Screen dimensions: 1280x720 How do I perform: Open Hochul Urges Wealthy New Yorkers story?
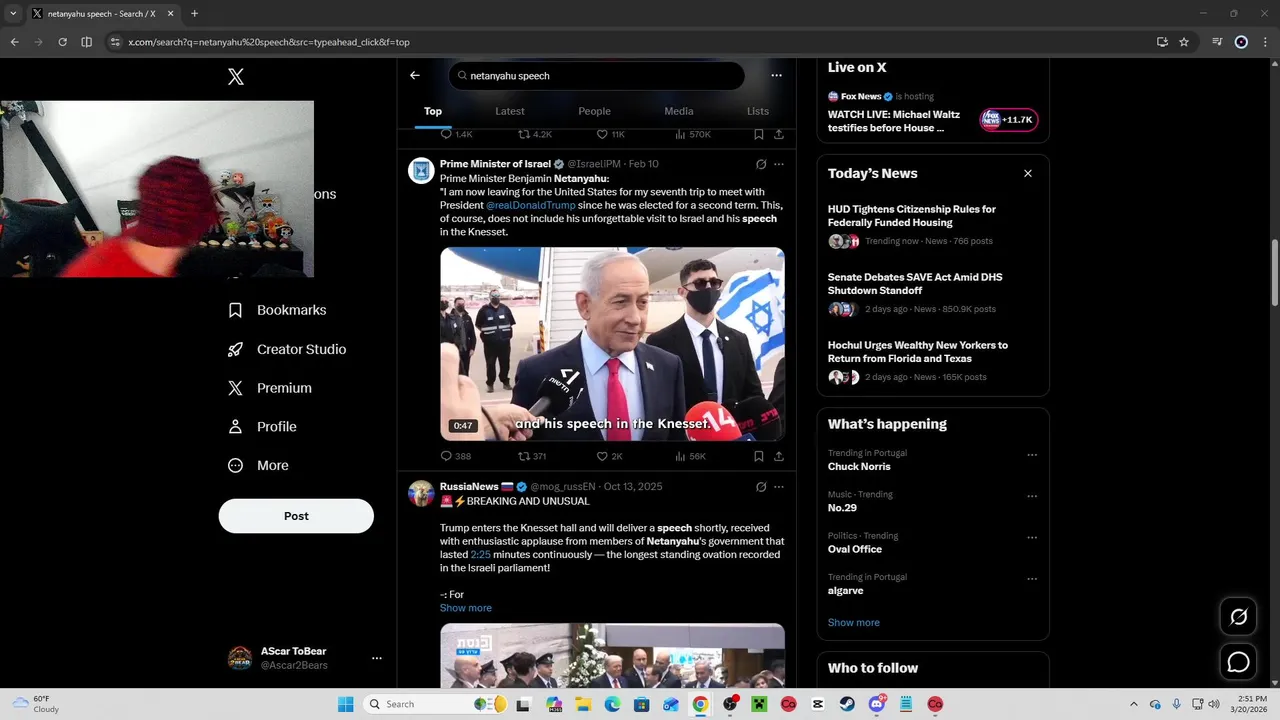(x=918, y=352)
